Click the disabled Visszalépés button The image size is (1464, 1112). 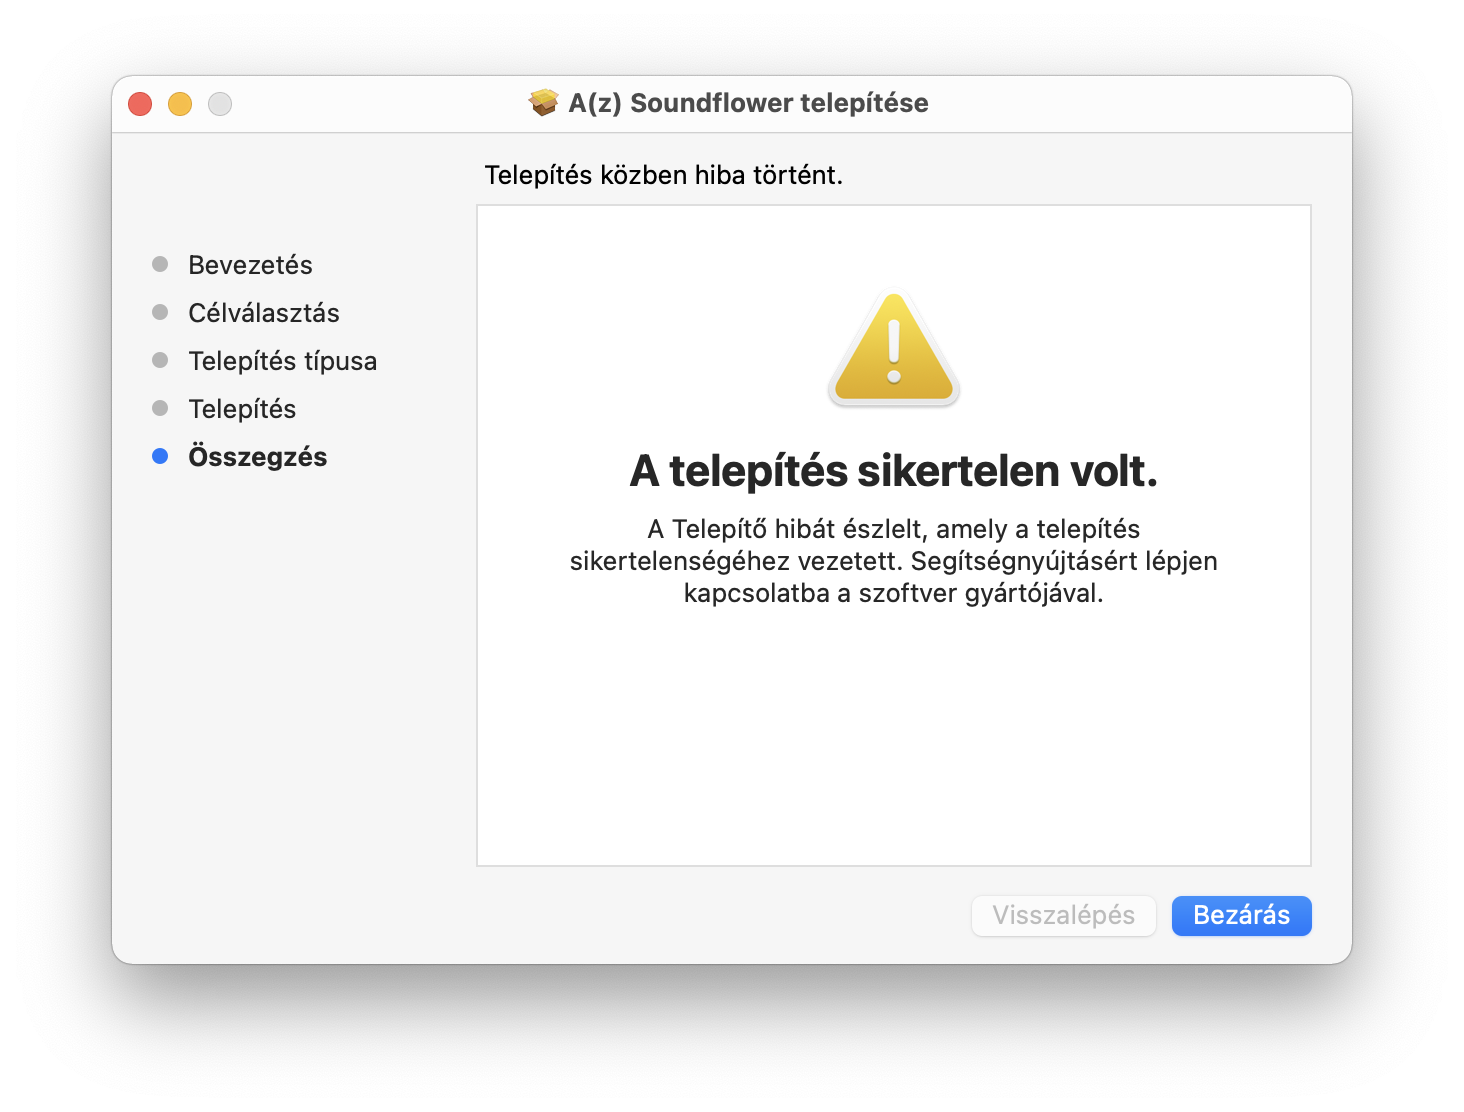(x=1063, y=915)
